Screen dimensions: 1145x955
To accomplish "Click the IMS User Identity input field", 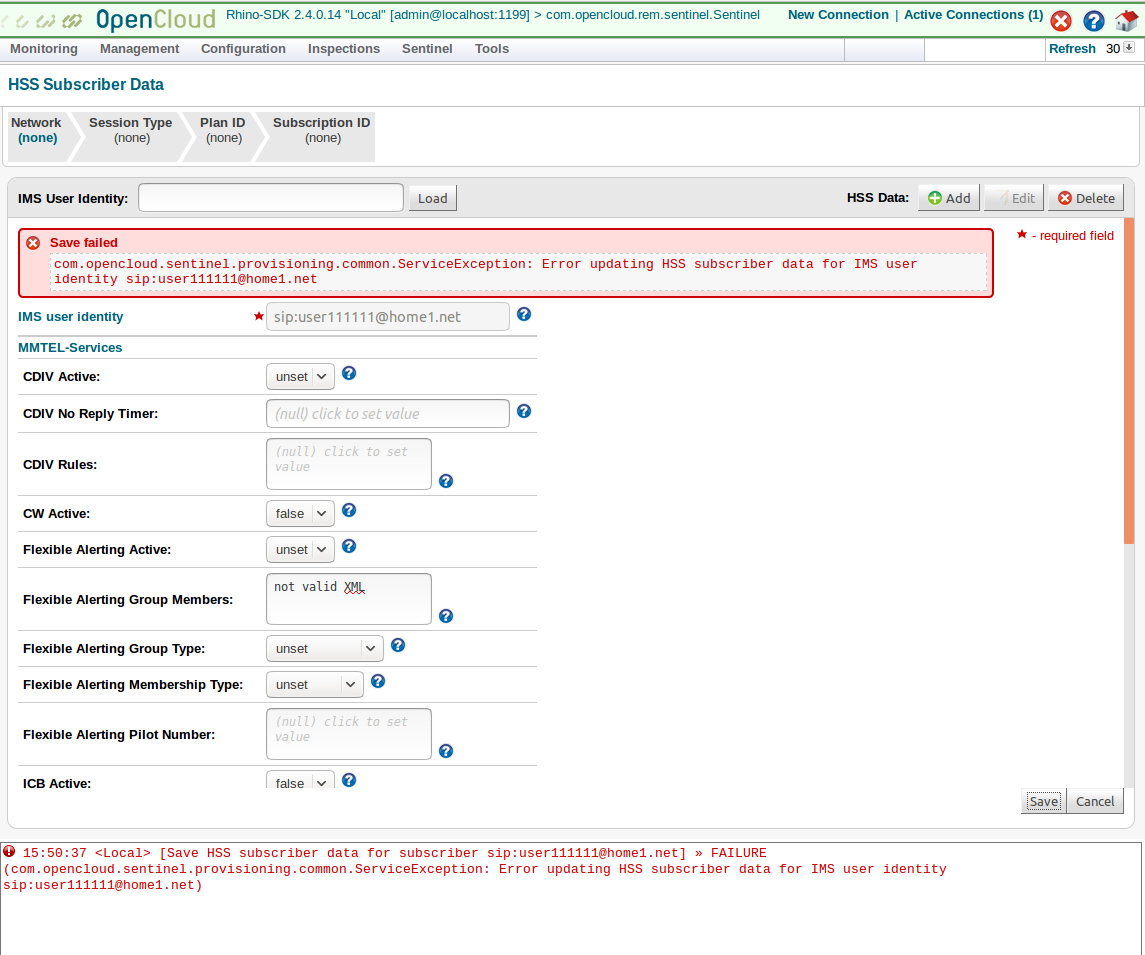I will tap(271, 198).
